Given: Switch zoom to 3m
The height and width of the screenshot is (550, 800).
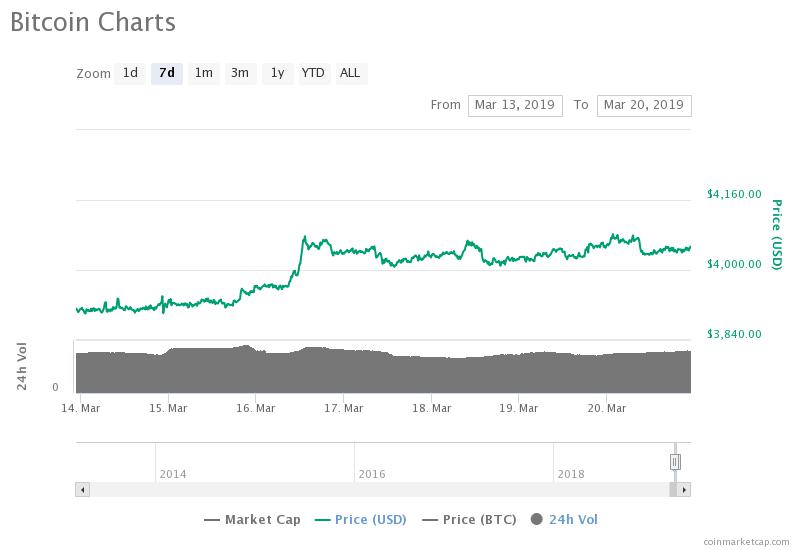Looking at the screenshot, I should pyautogui.click(x=240, y=73).
